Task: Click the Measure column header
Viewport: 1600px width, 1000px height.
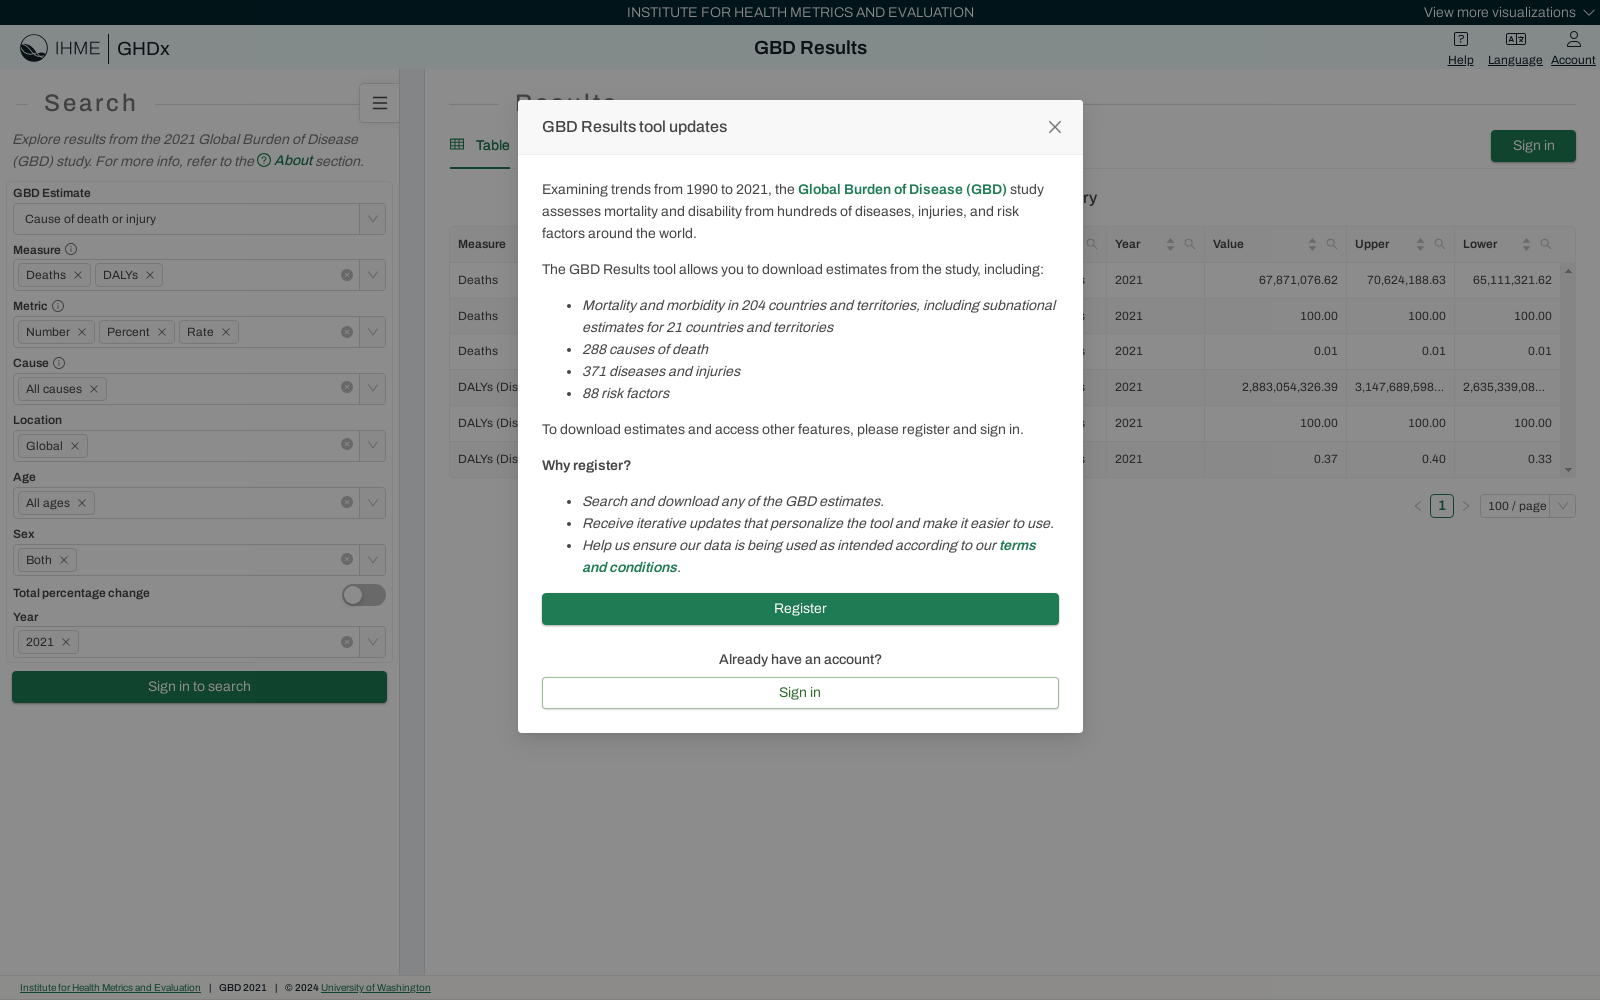Action: (482, 244)
